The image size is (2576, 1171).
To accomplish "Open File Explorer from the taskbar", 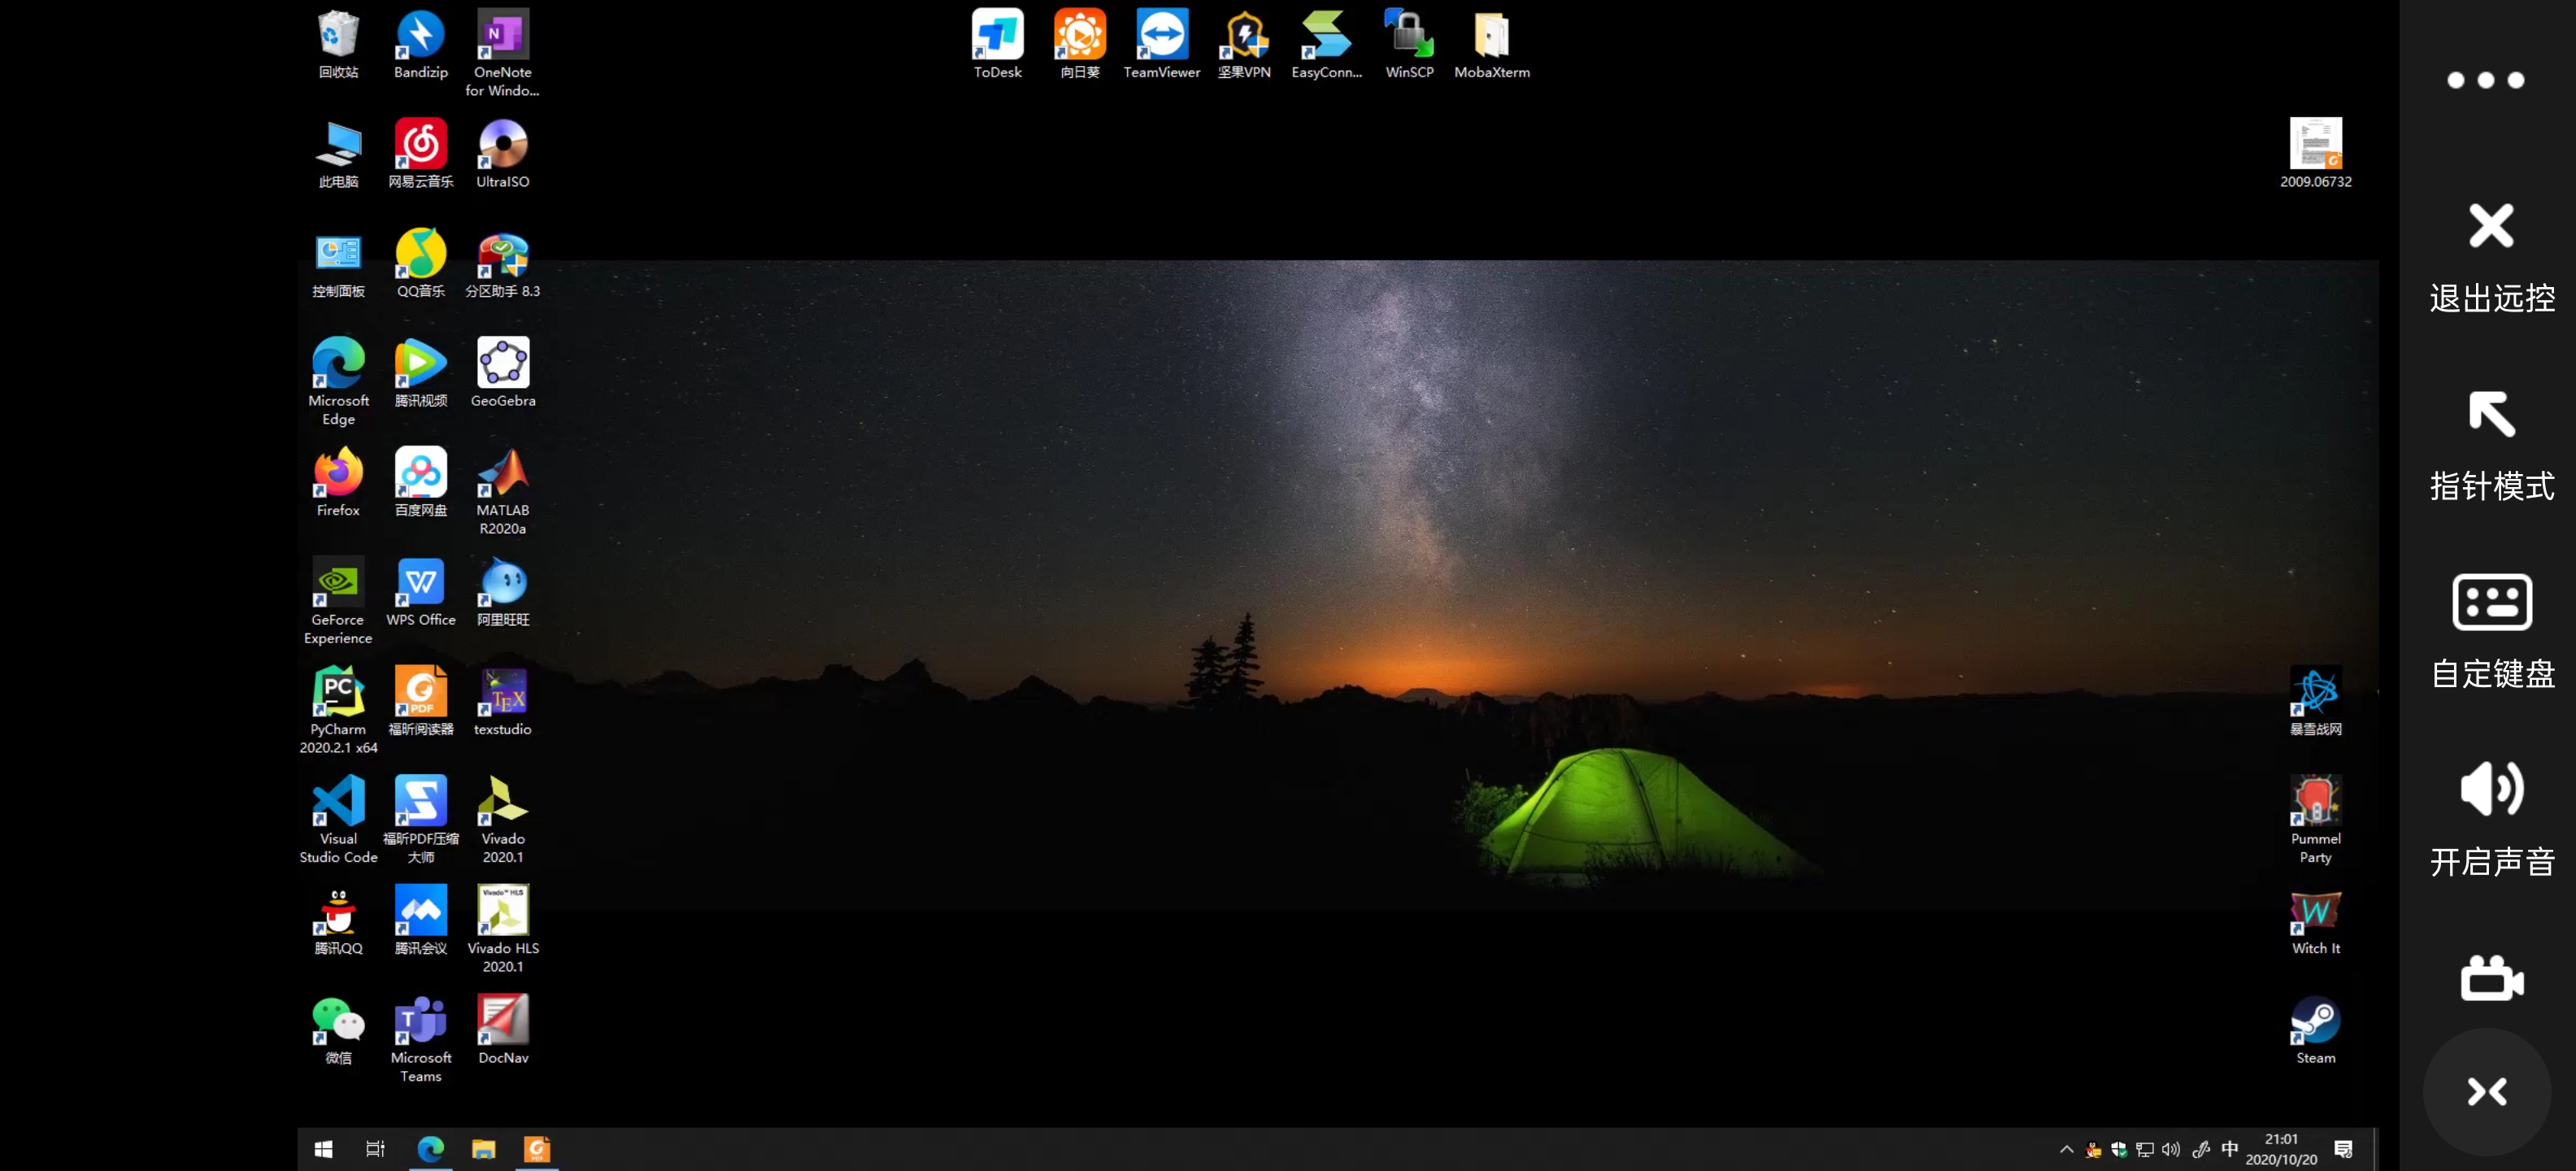I will click(484, 1149).
